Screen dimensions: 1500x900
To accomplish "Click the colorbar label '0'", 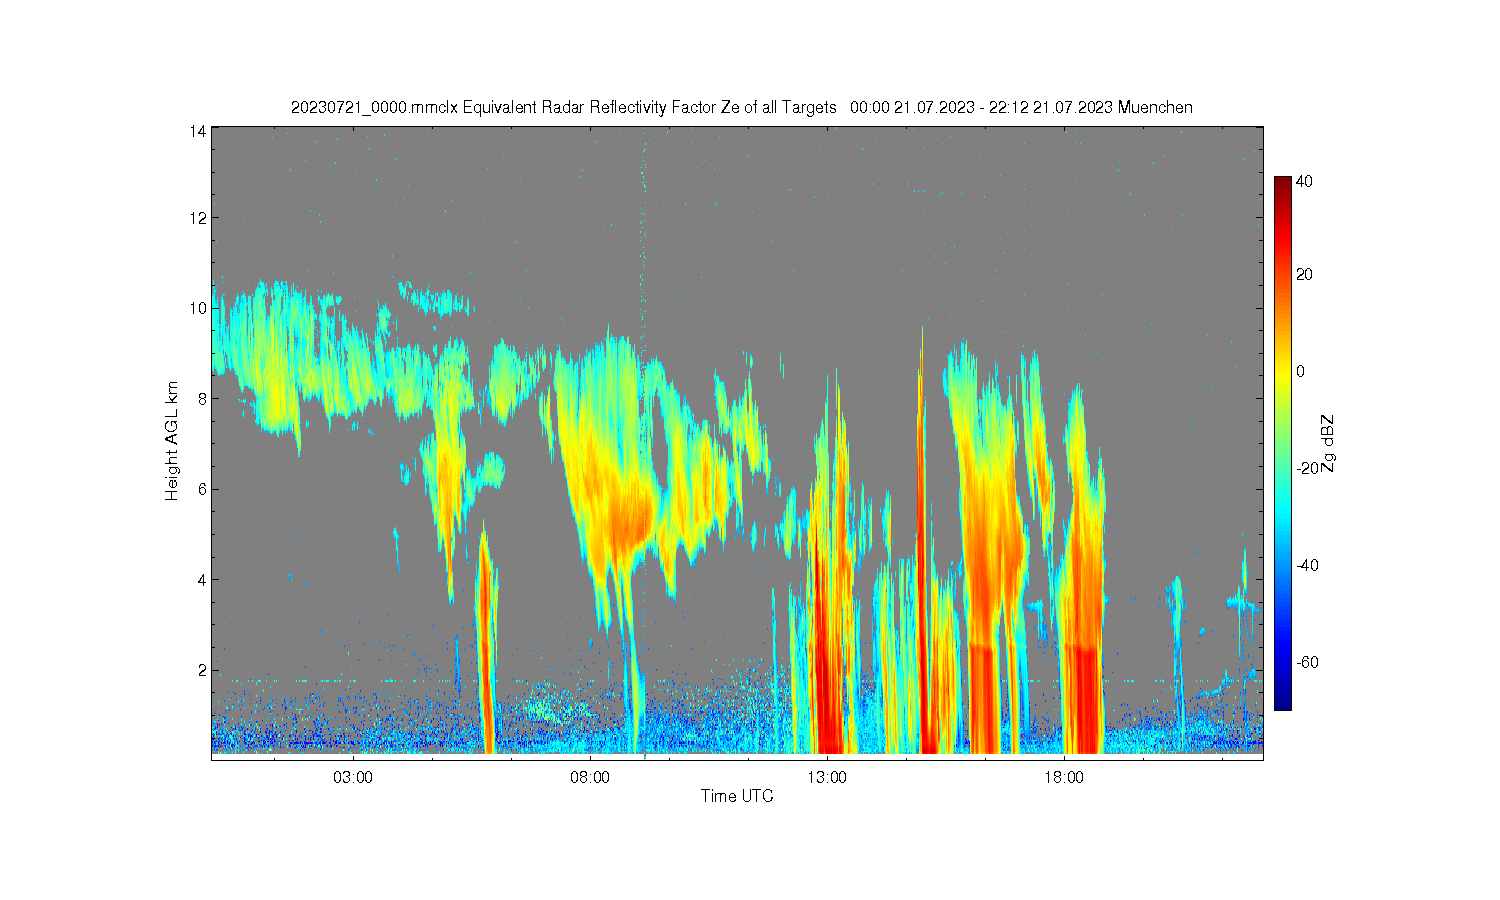I will point(1300,372).
